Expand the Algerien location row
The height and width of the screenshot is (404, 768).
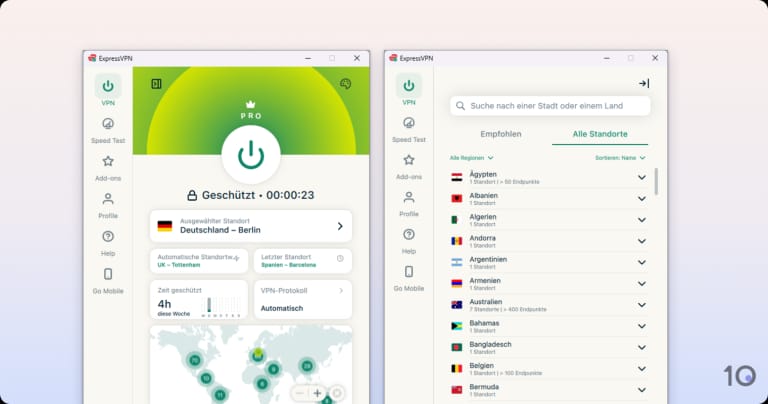(641, 220)
